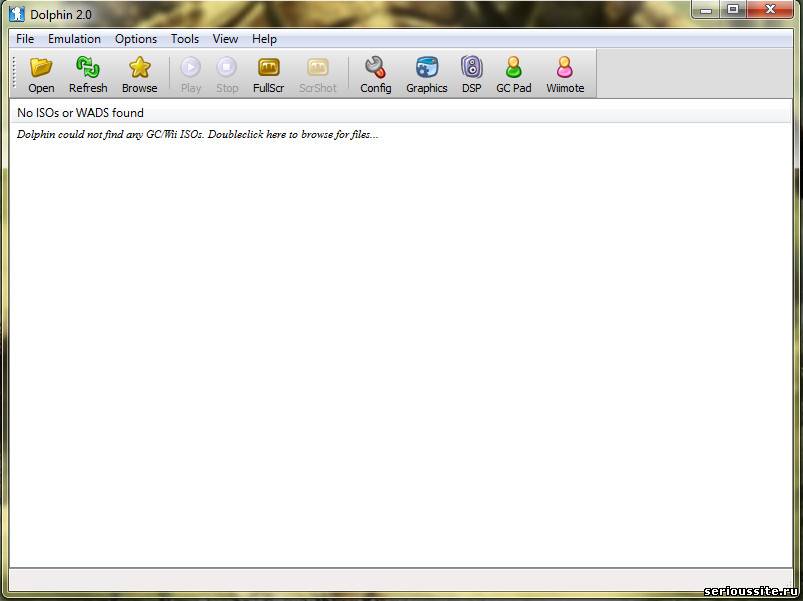
Task: Close the Dolphin 2.0 window
Action: coord(770,9)
